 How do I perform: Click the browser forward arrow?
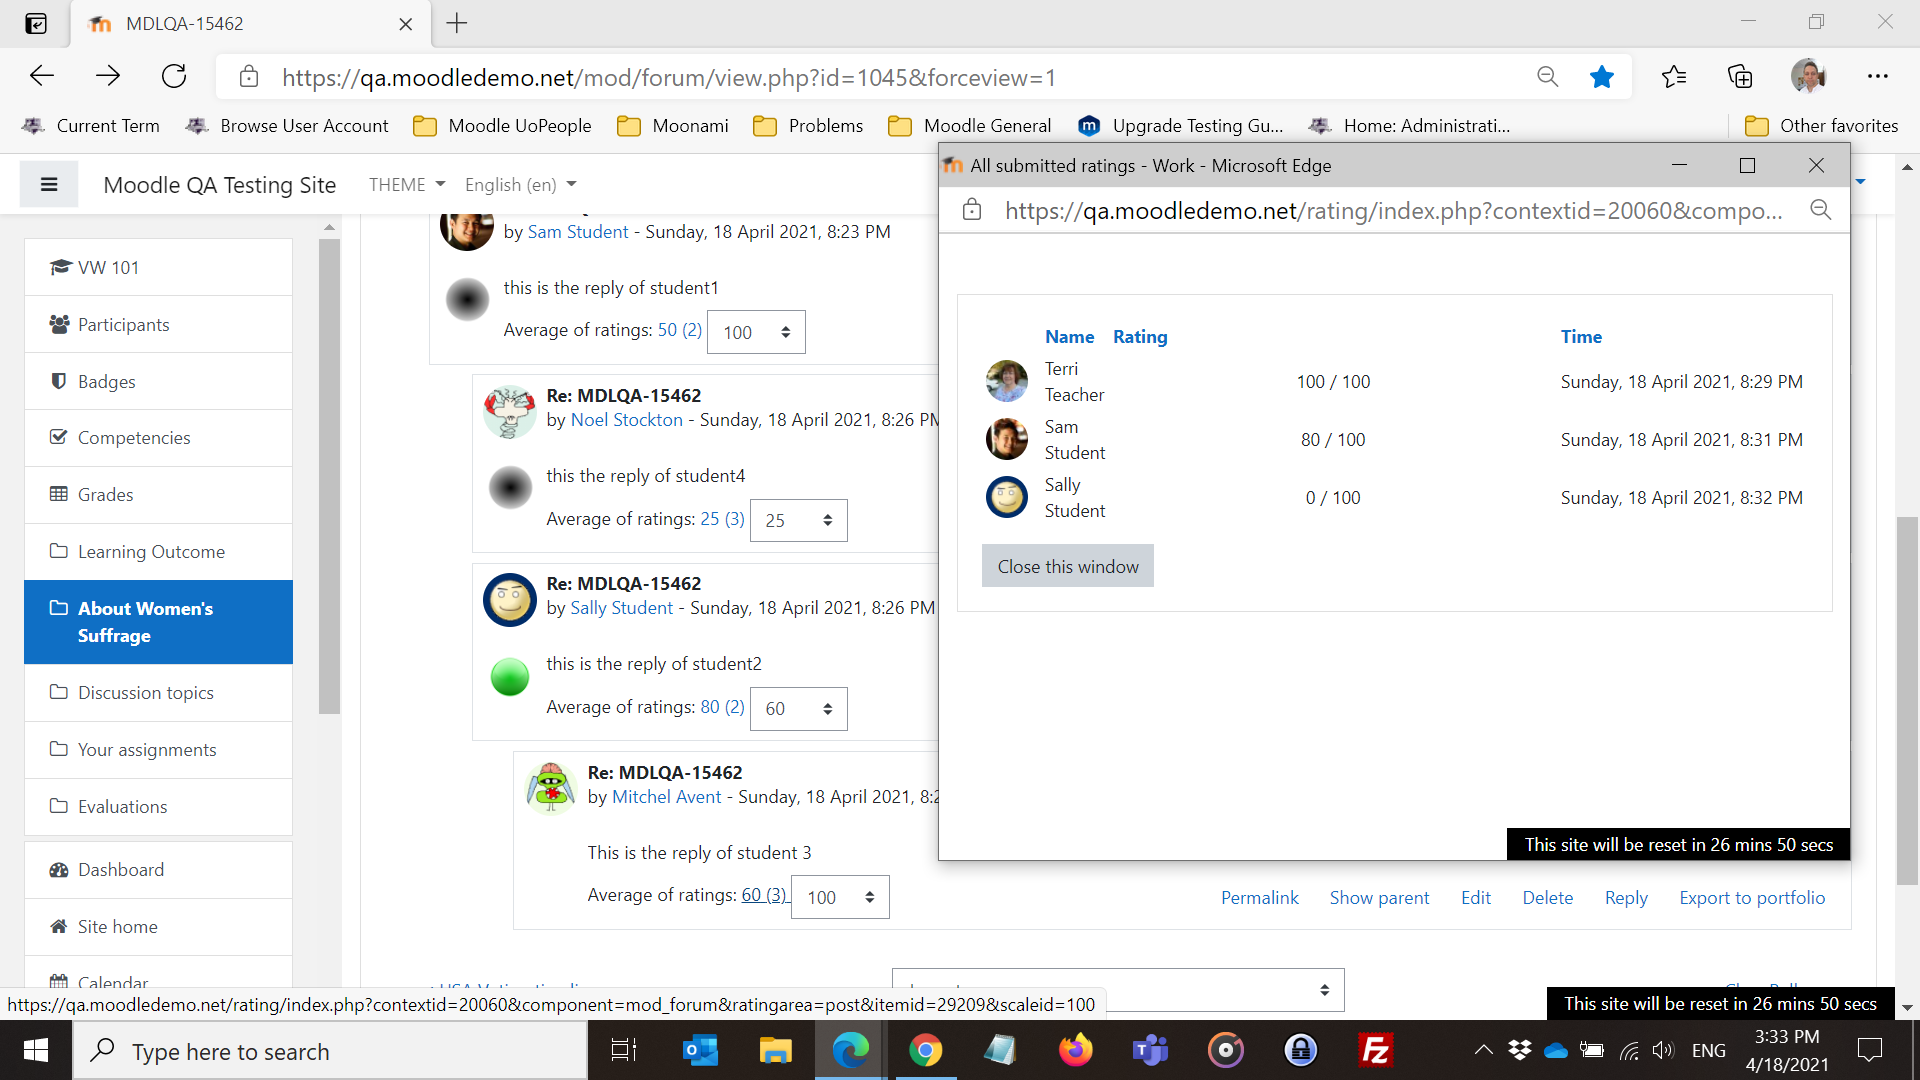coord(108,76)
